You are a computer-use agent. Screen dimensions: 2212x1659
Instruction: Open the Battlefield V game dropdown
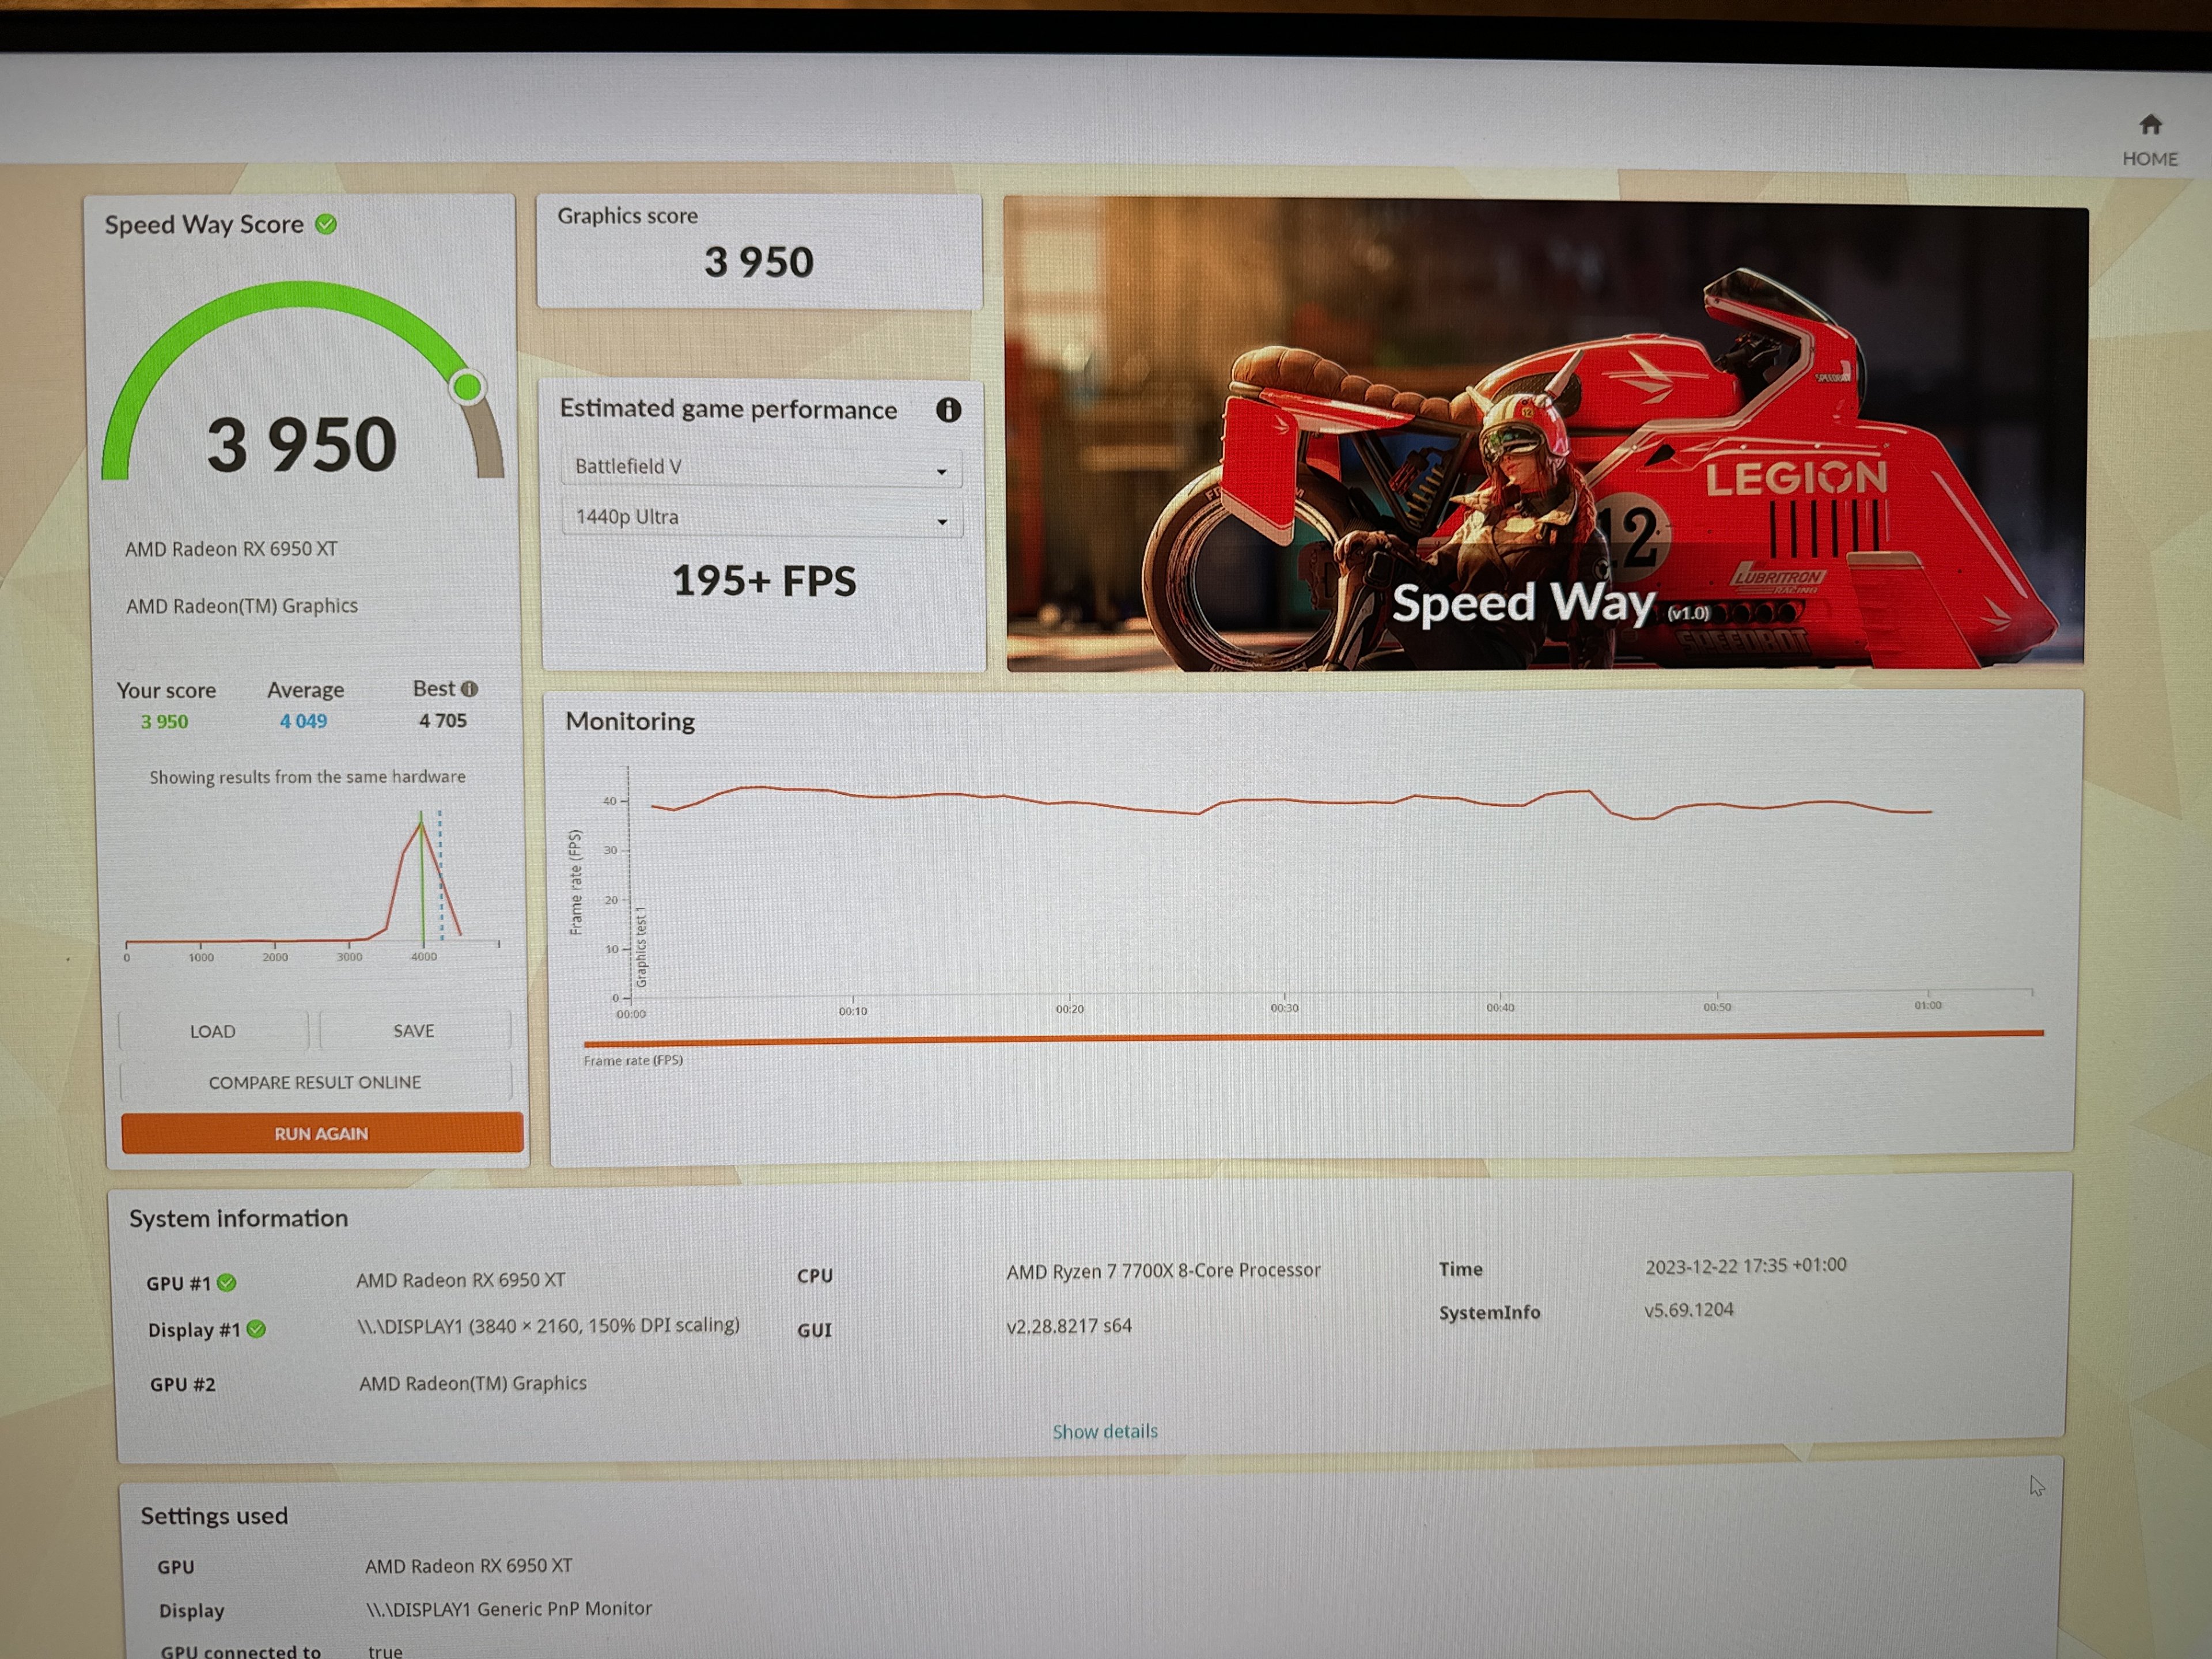pos(761,467)
